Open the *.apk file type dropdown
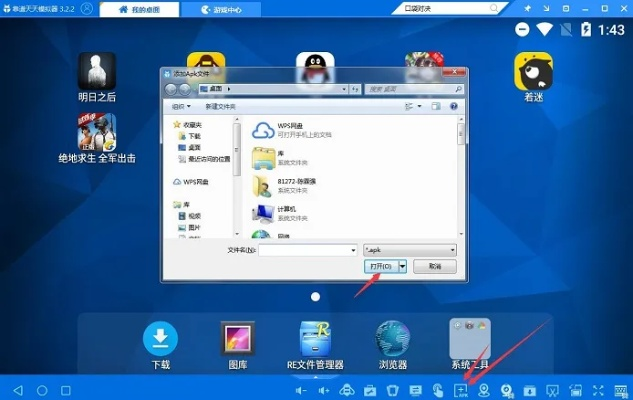Screen dimensions: 633x400 click(x=410, y=250)
